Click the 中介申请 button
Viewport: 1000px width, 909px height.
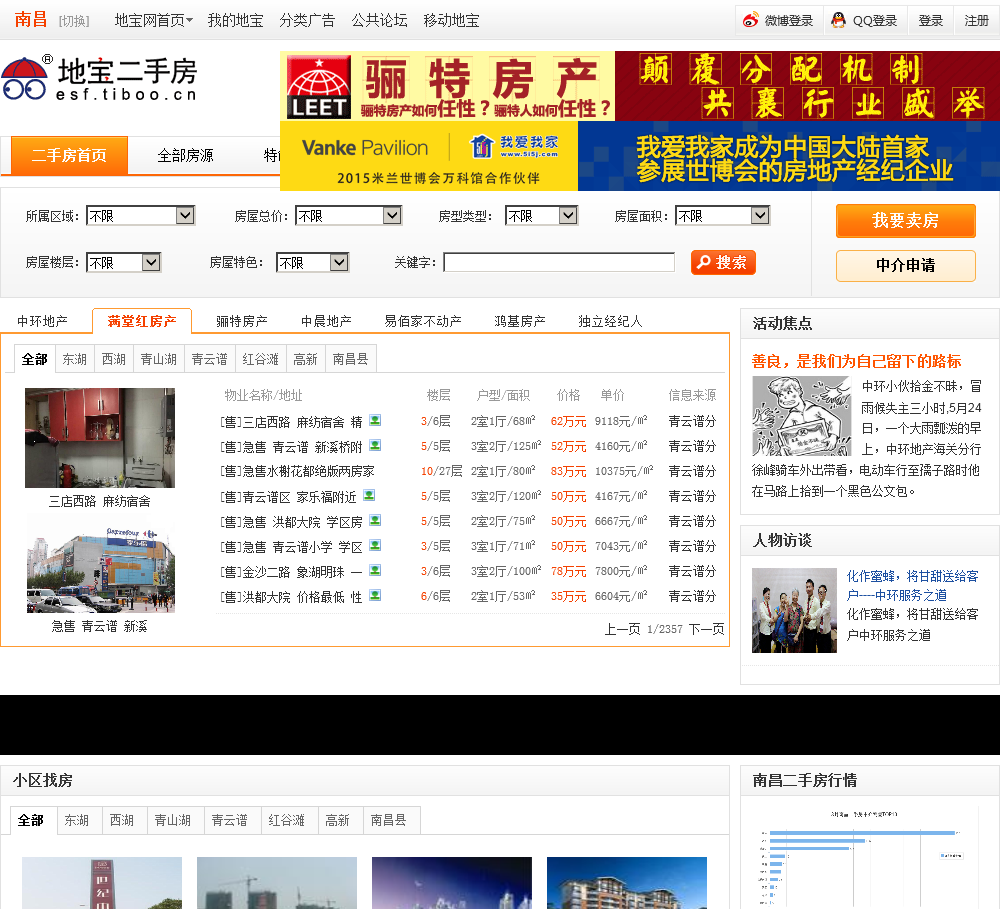click(x=906, y=265)
